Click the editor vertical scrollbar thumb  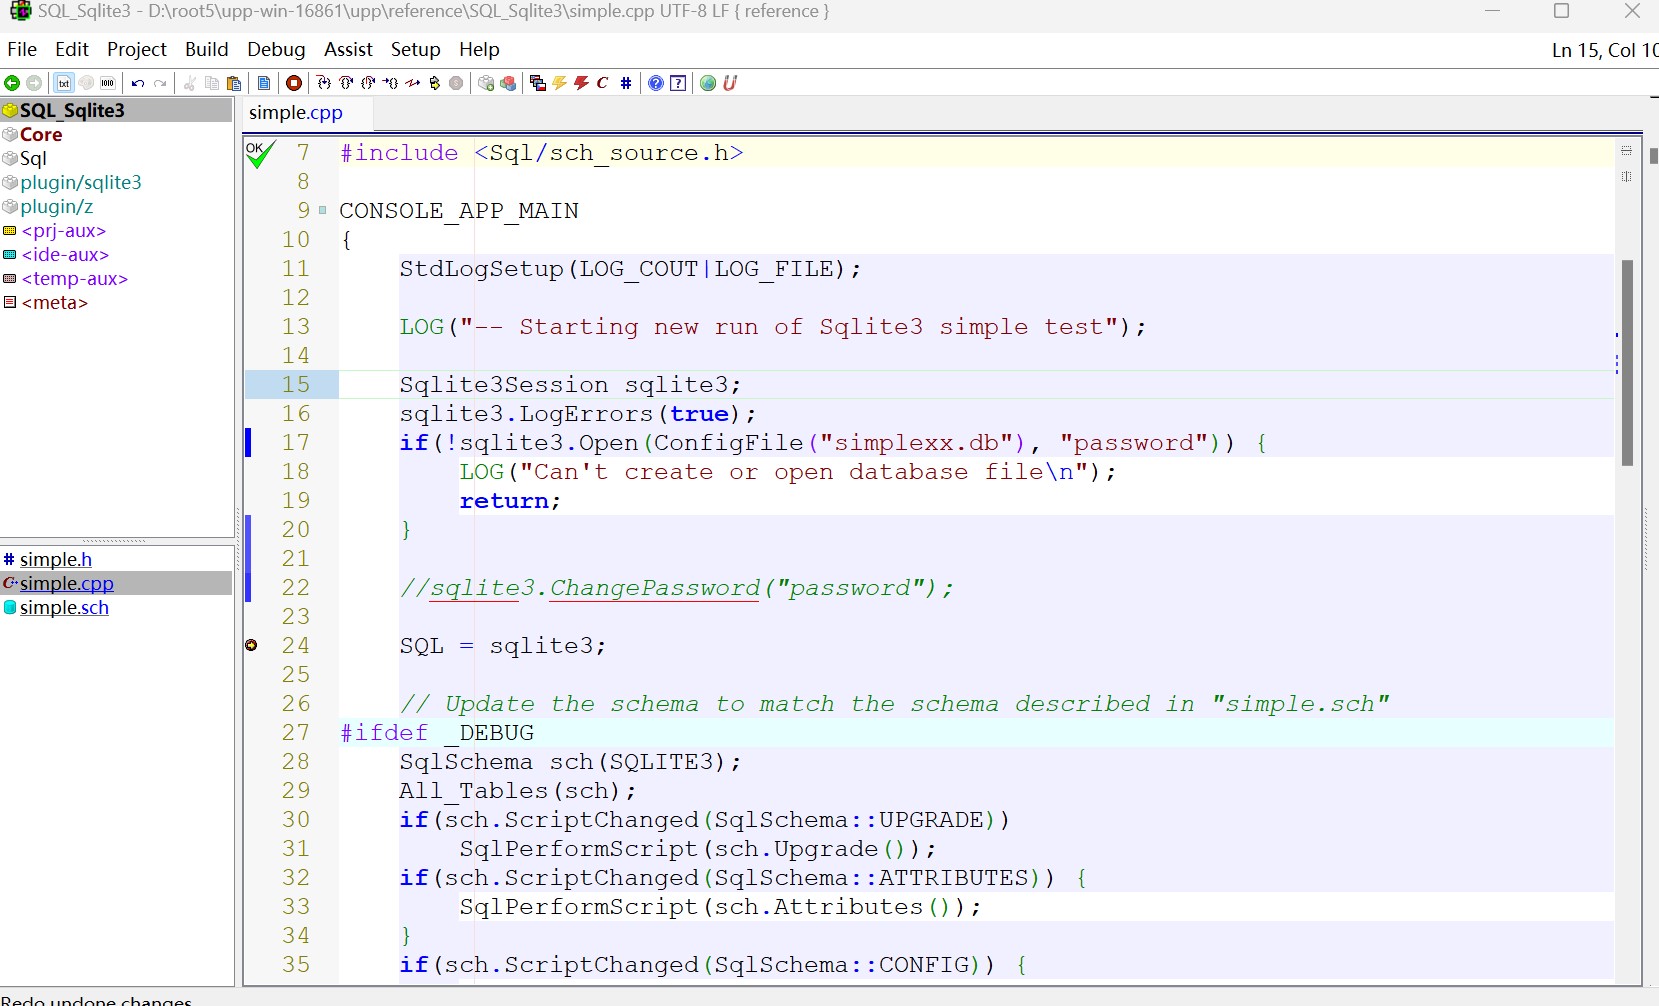1627,362
